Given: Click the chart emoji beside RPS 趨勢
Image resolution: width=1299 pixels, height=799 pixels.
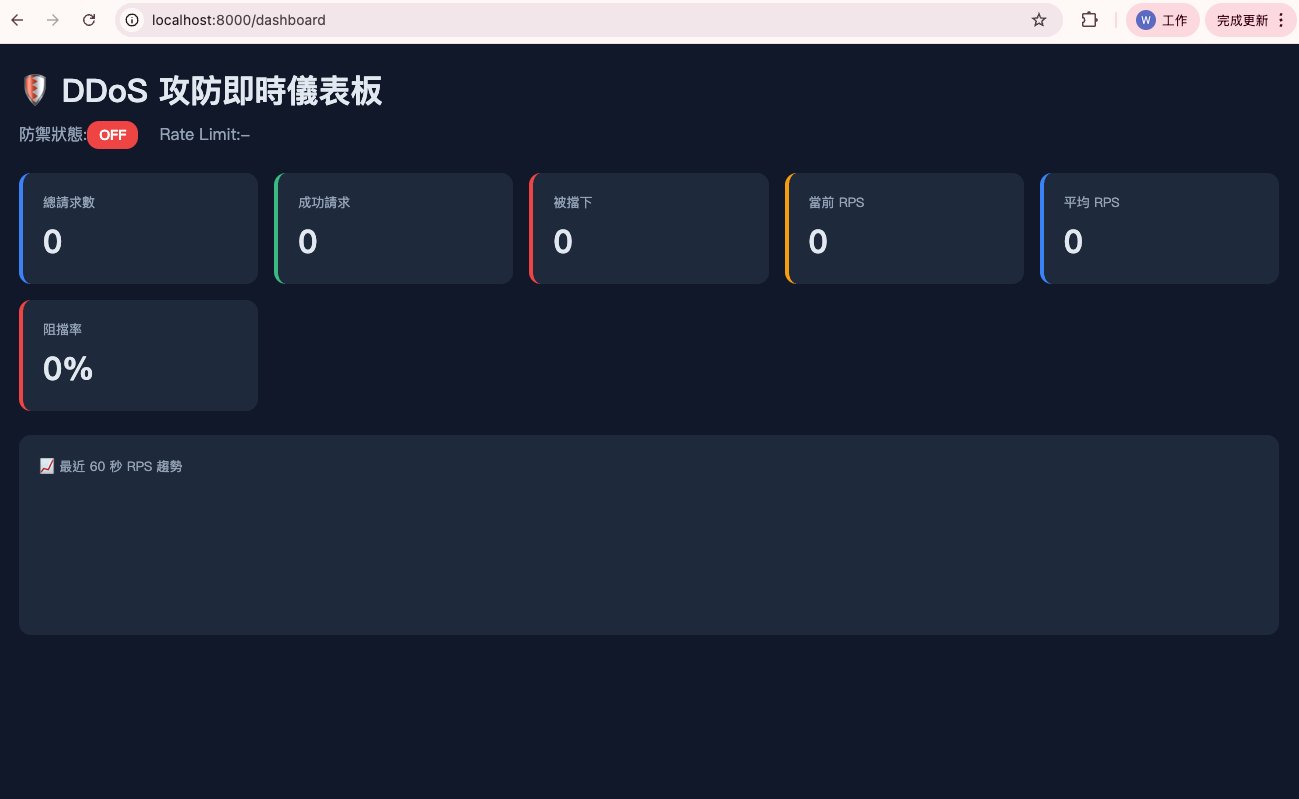Looking at the screenshot, I should (47, 466).
